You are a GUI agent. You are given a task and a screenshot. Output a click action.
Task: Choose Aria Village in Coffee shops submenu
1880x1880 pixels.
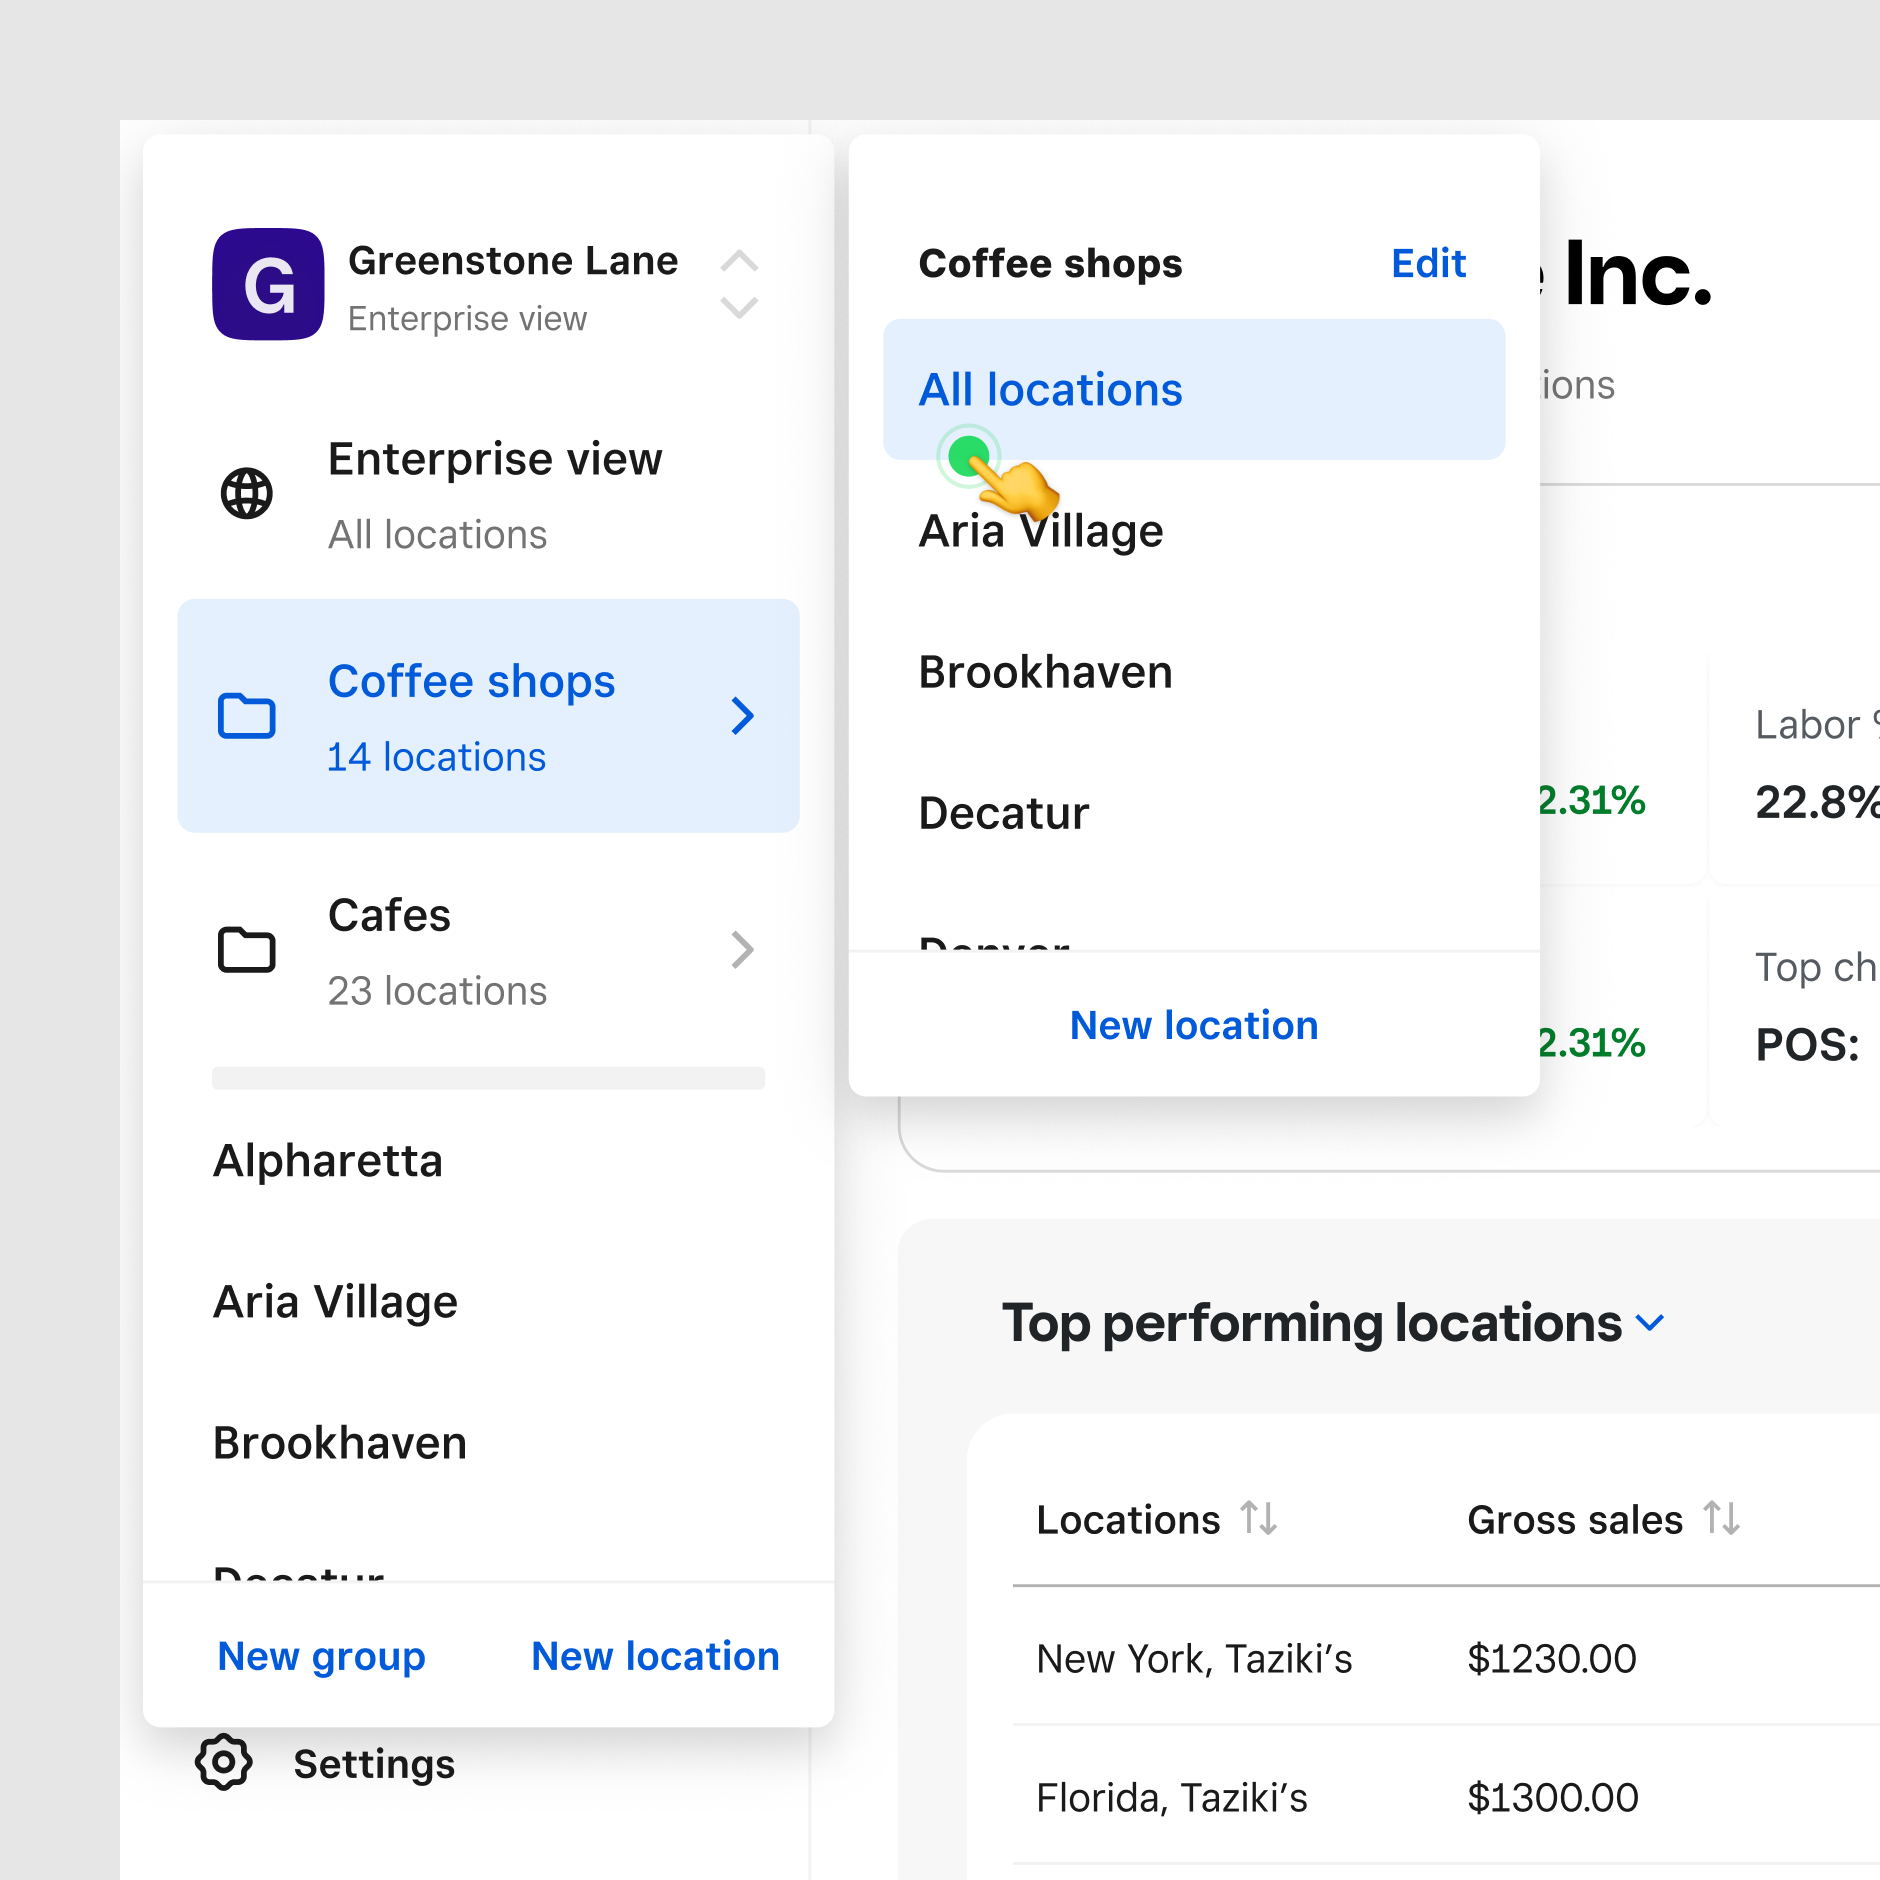1041,531
